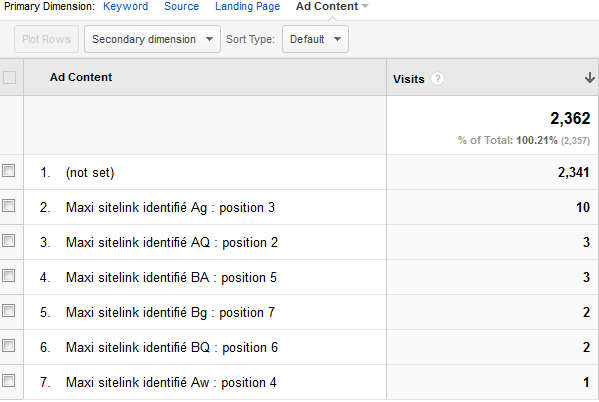Image resolution: width=599 pixels, height=402 pixels.
Task: Check the box for the (not set) row
Action: [x=8, y=171]
